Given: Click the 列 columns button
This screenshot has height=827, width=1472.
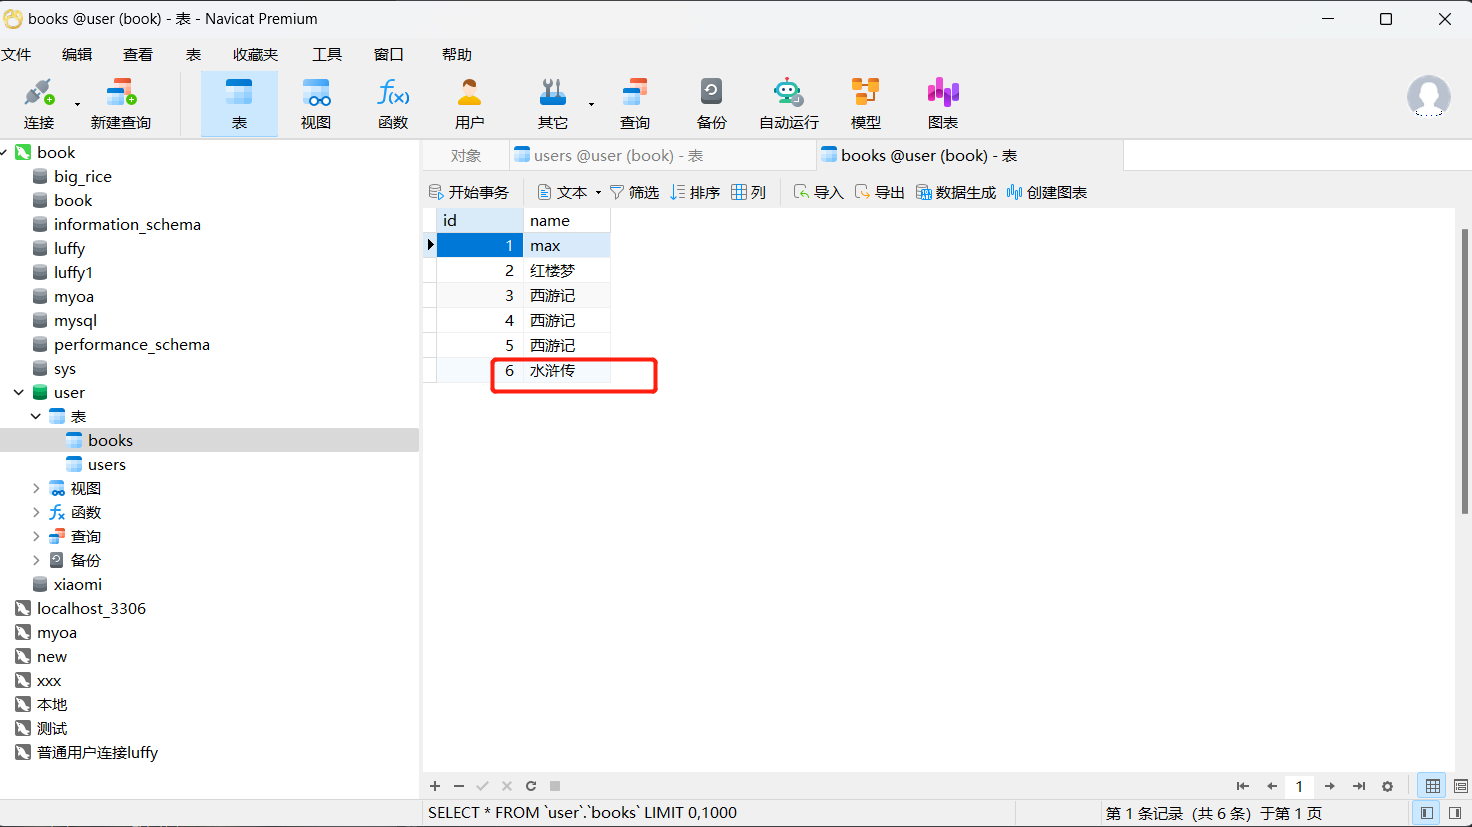Looking at the screenshot, I should click(x=749, y=192).
